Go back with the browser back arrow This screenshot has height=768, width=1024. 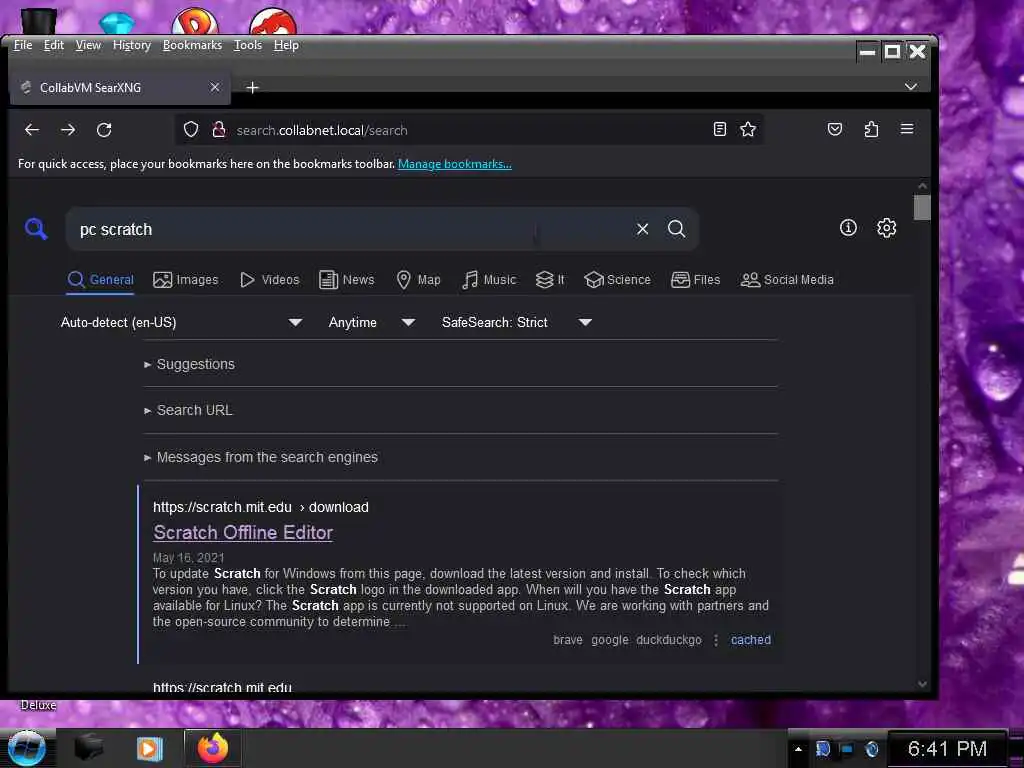[x=31, y=130]
